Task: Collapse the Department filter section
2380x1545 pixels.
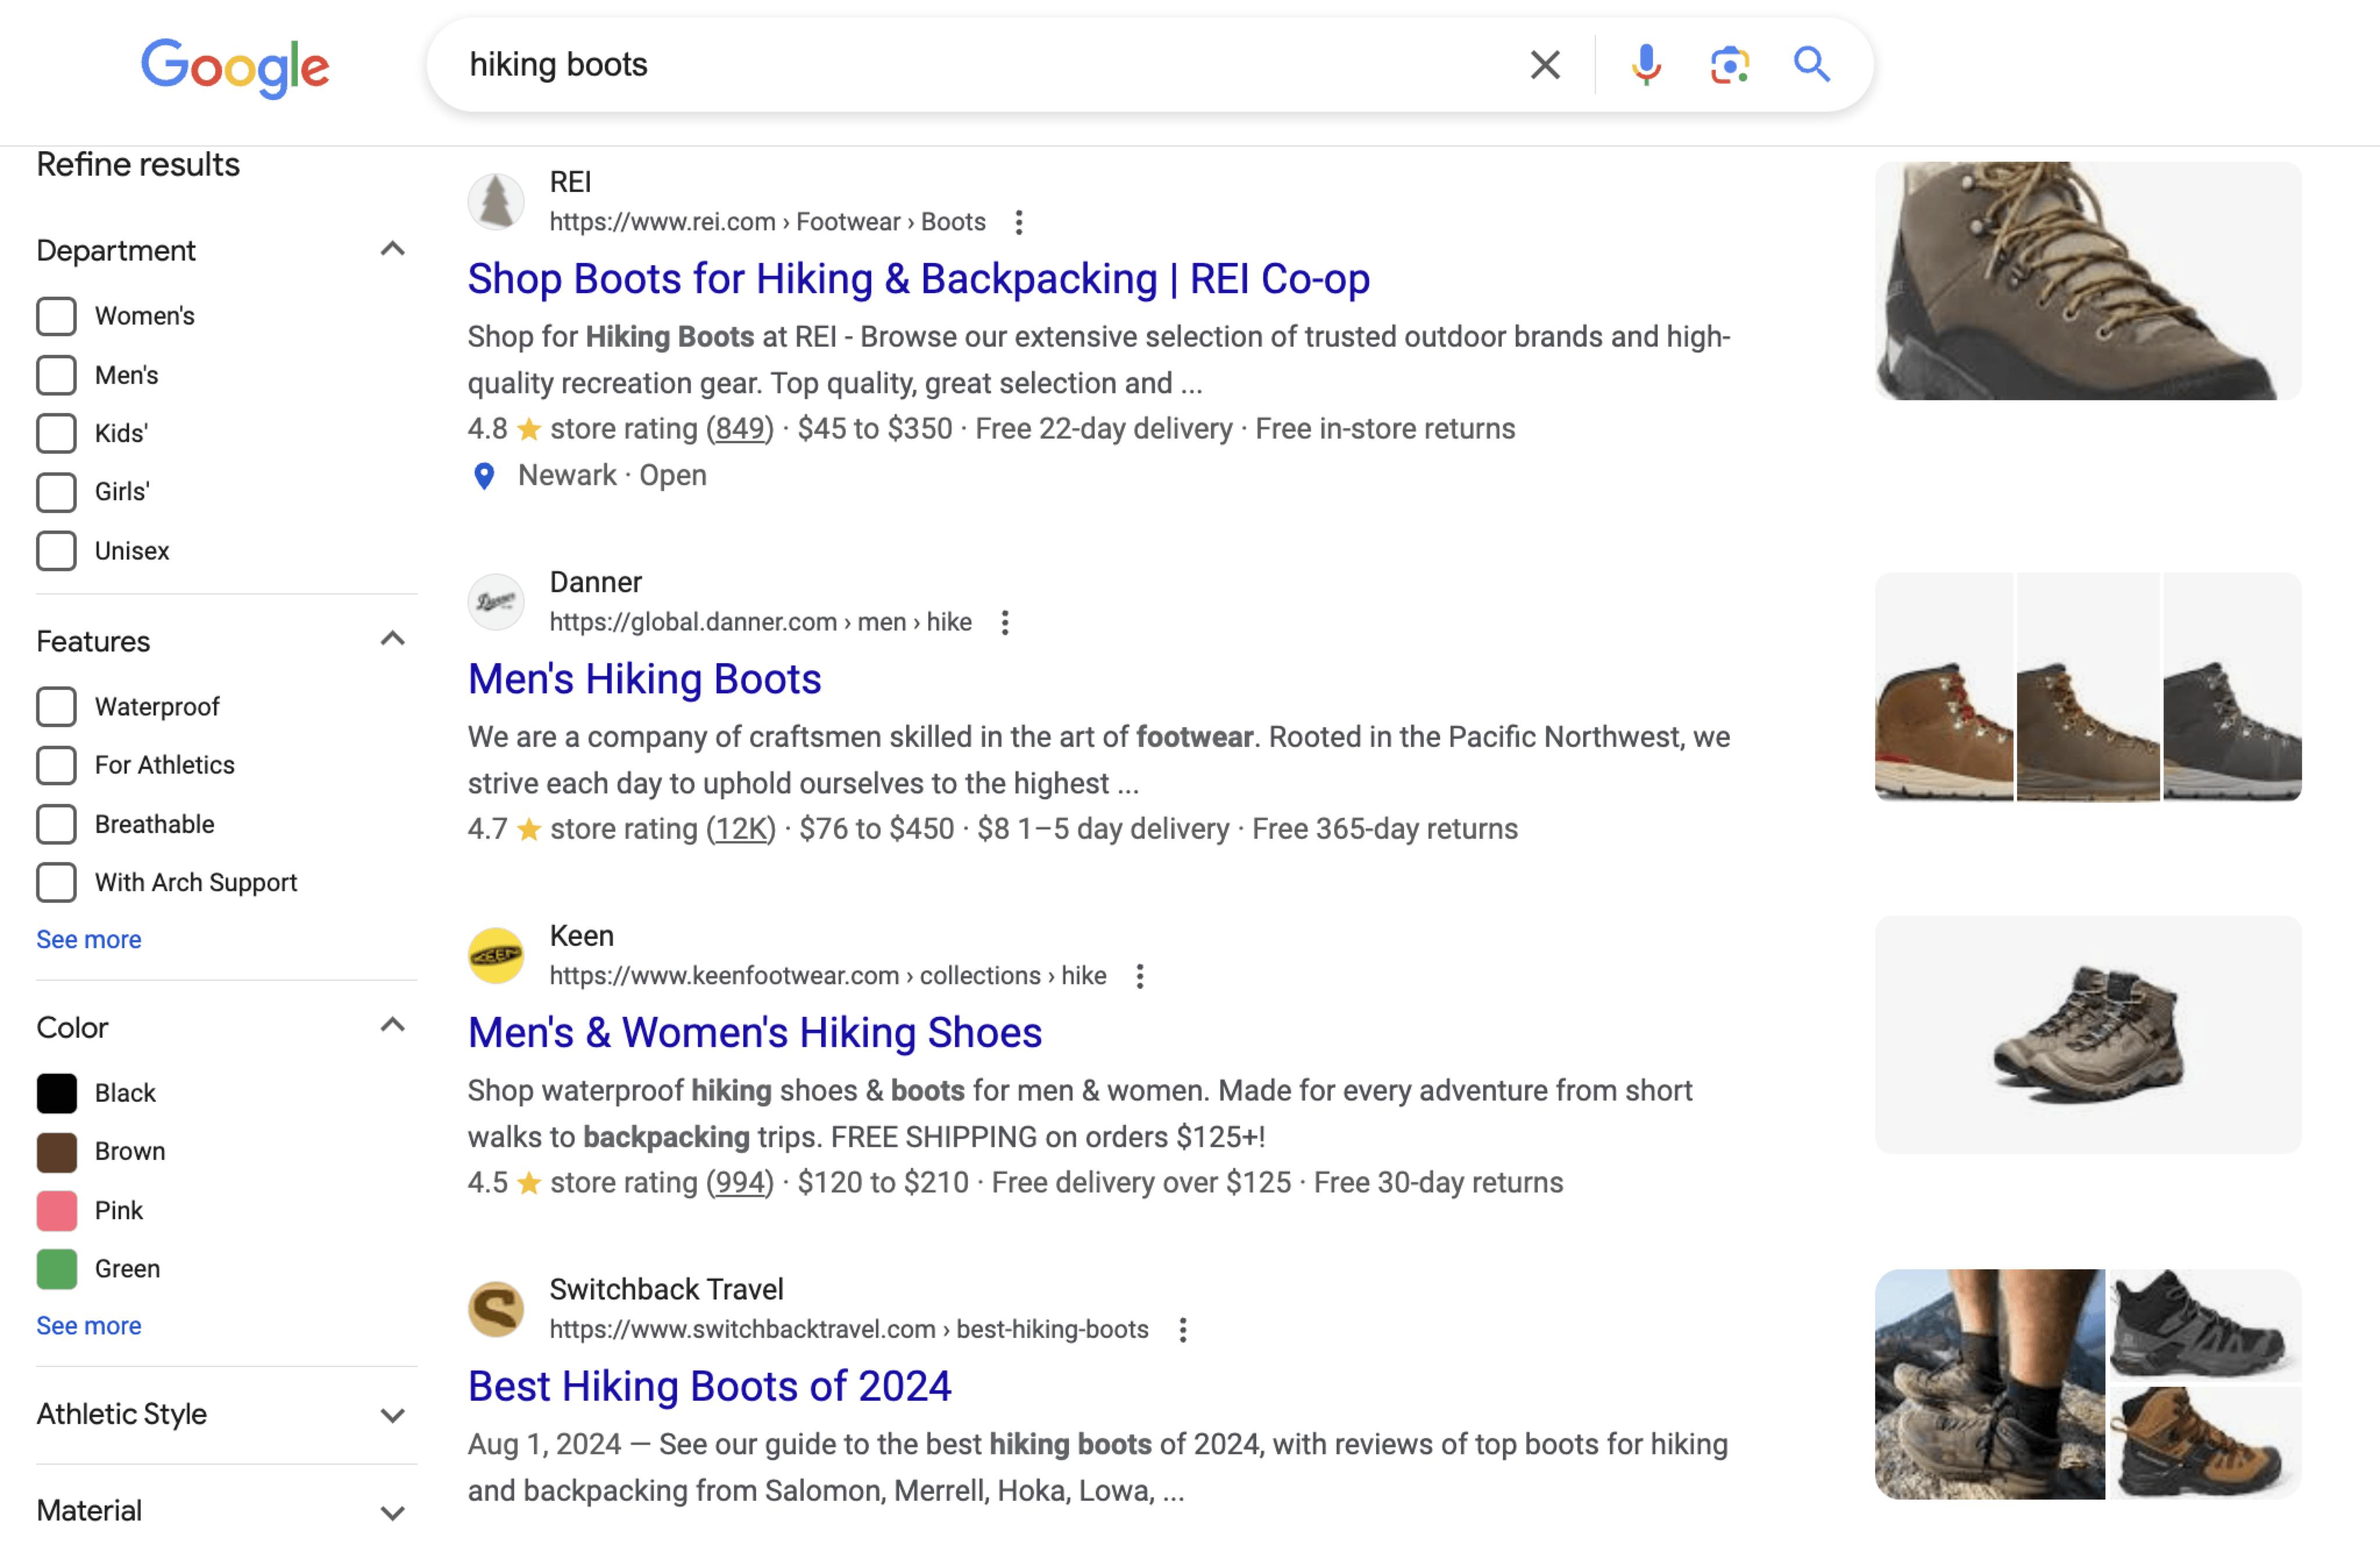Action: pyautogui.click(x=393, y=249)
